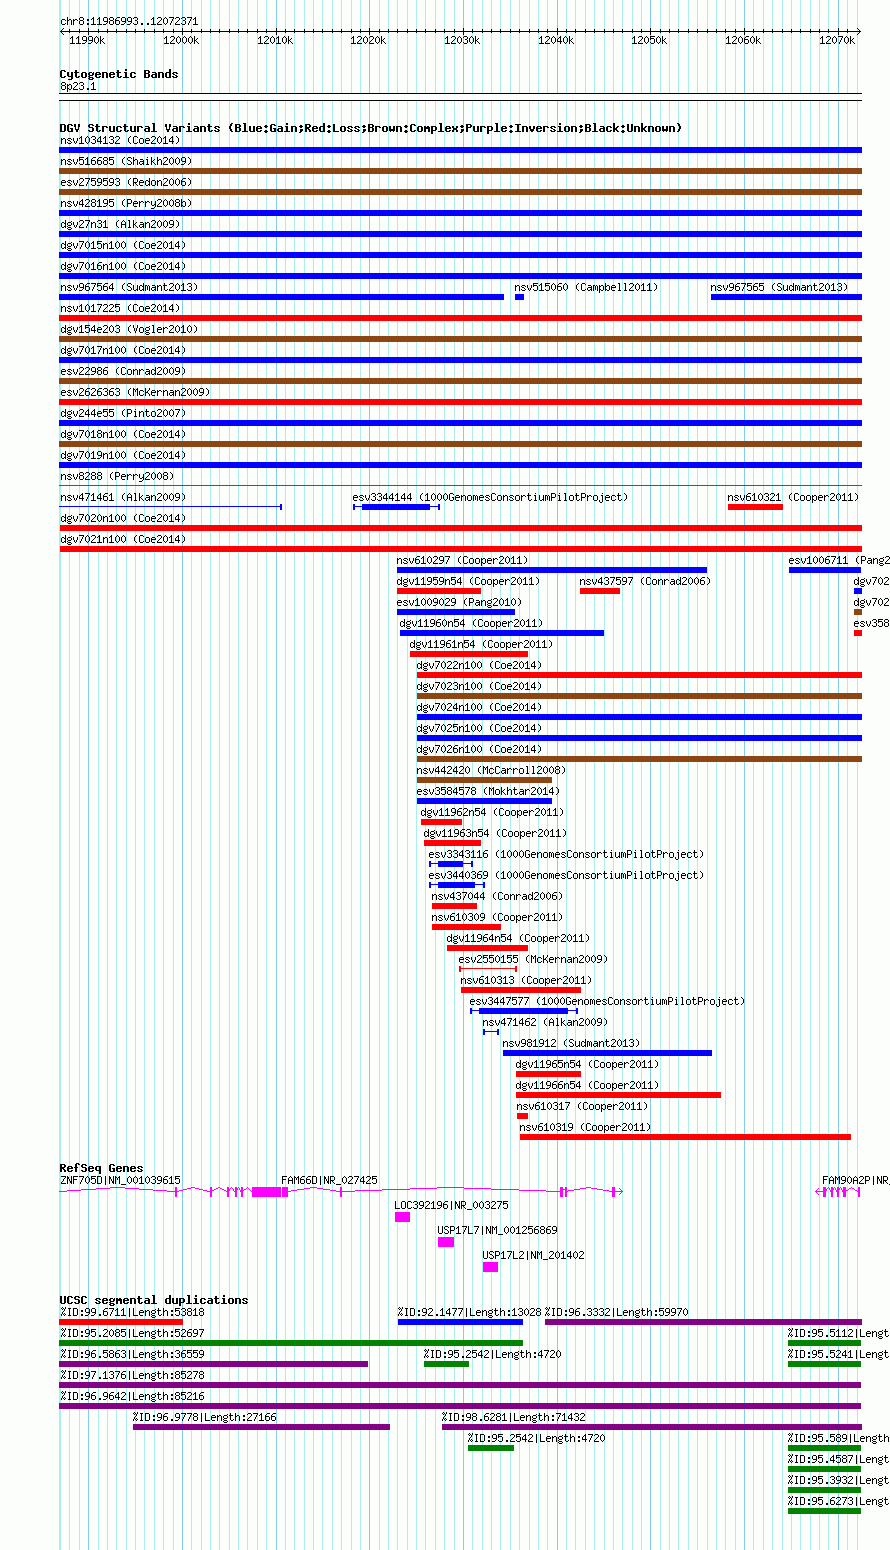Click the 8p23.1 cytoband label
Viewport: 890px width, 1550px height.
click(x=79, y=87)
